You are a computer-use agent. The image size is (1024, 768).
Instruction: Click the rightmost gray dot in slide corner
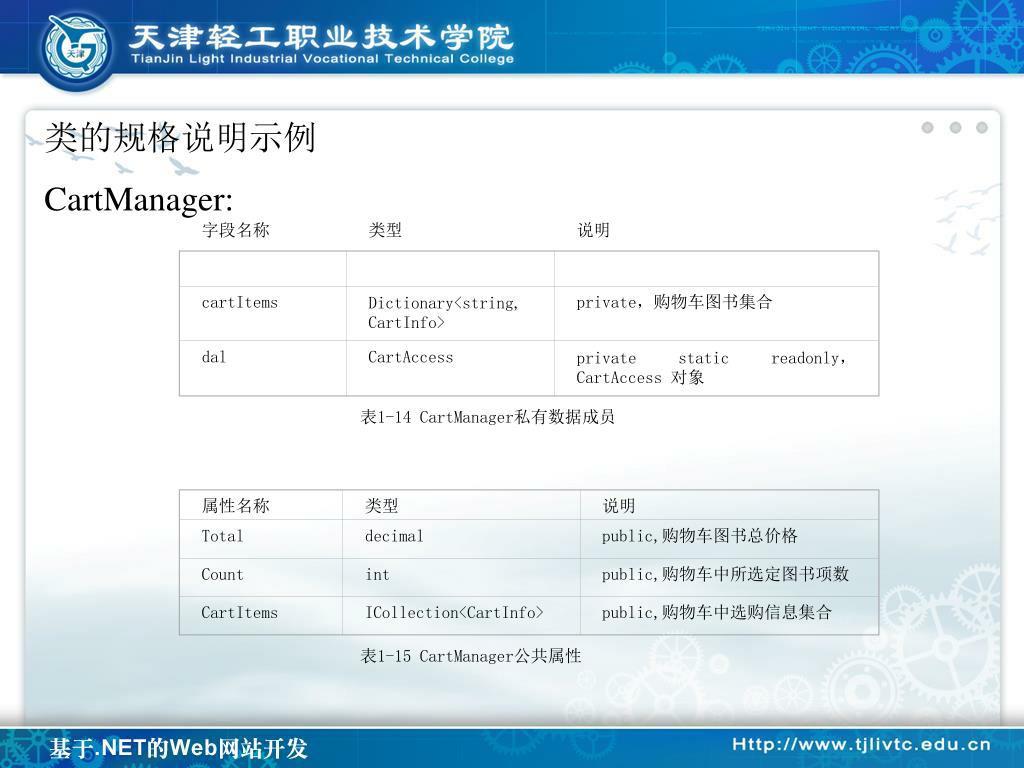pos(982,127)
